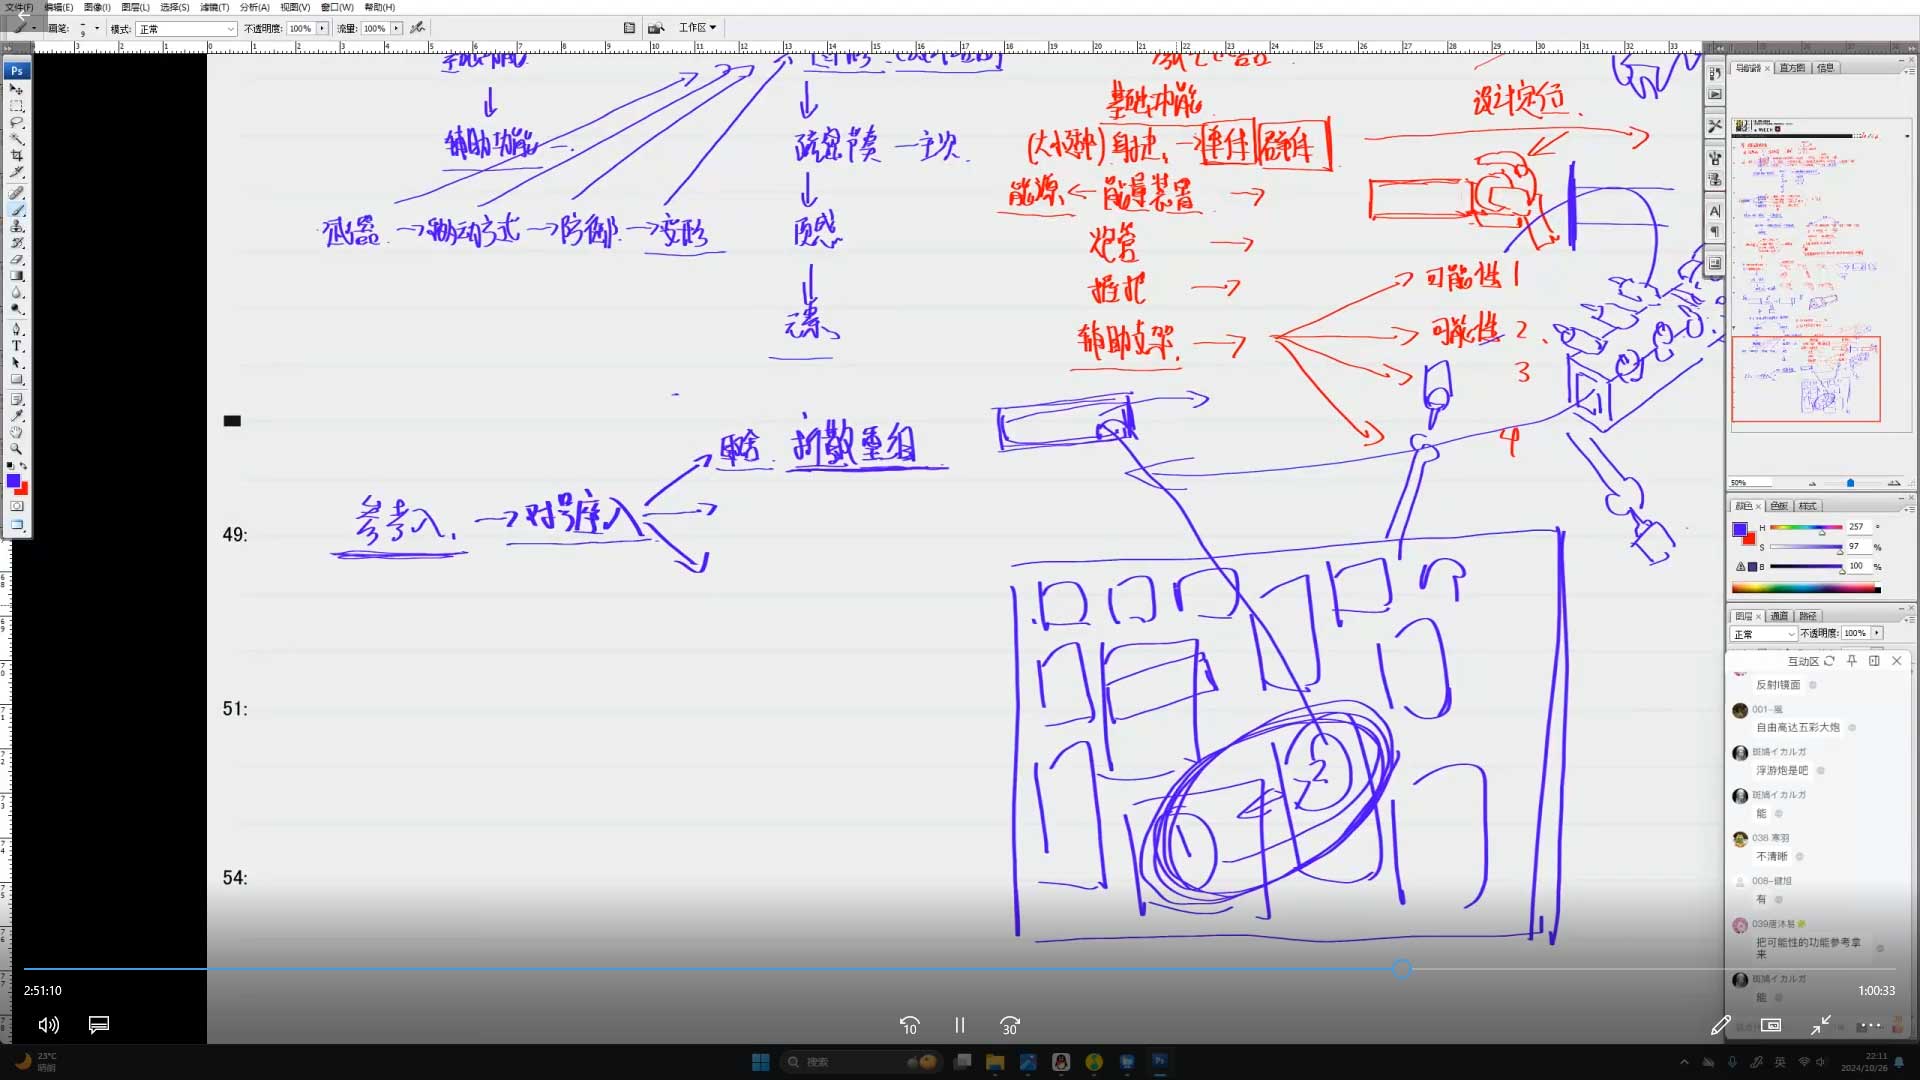Screen dimensions: 1920x1080
Task: Skip forward 30 seconds
Action: 1010,1025
